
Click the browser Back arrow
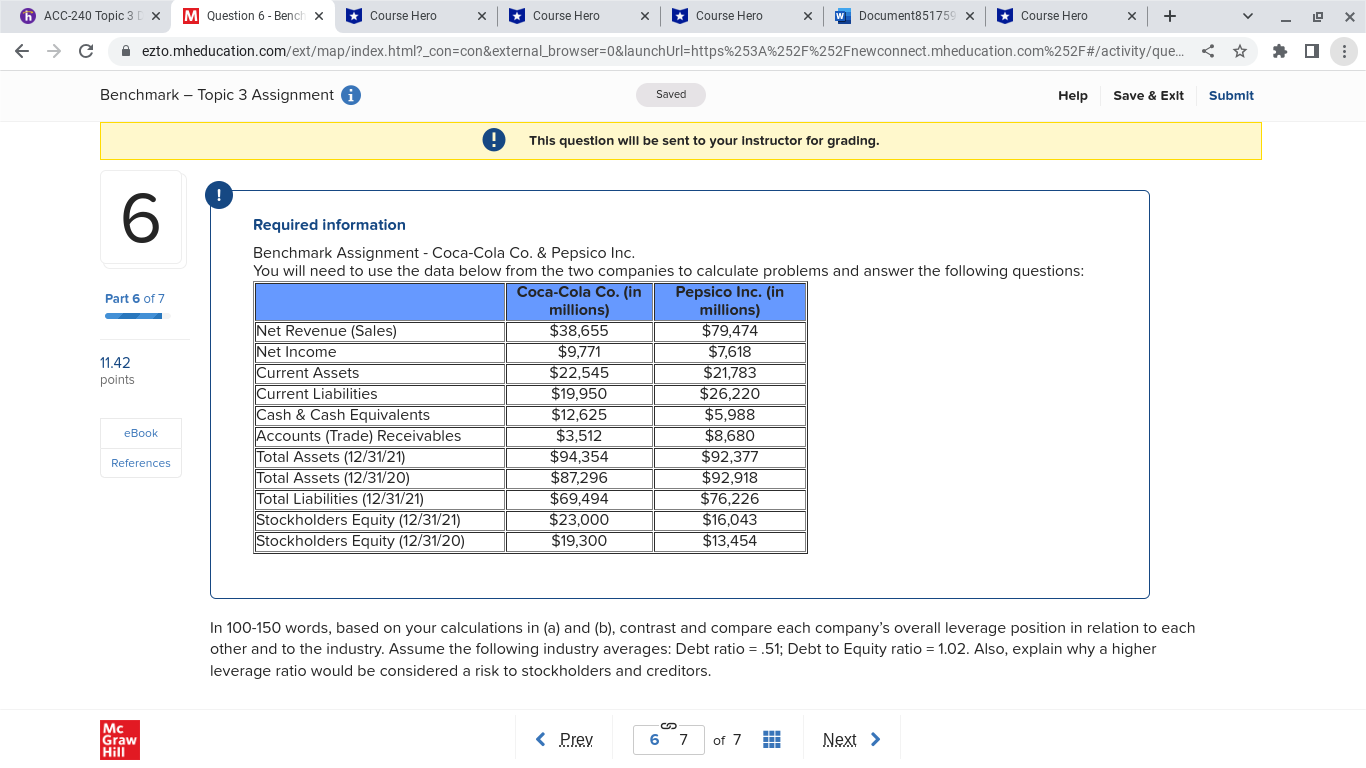(x=24, y=51)
